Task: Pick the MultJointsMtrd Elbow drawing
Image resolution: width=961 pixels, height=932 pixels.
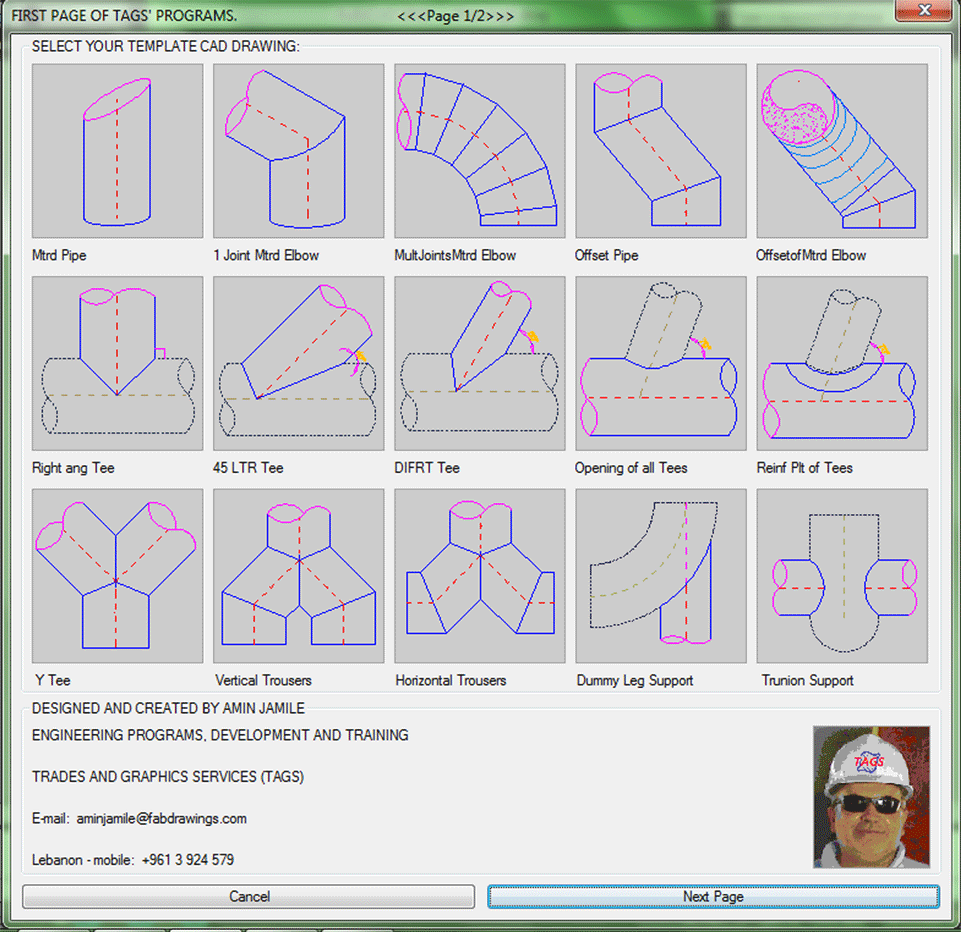Action: click(x=480, y=151)
